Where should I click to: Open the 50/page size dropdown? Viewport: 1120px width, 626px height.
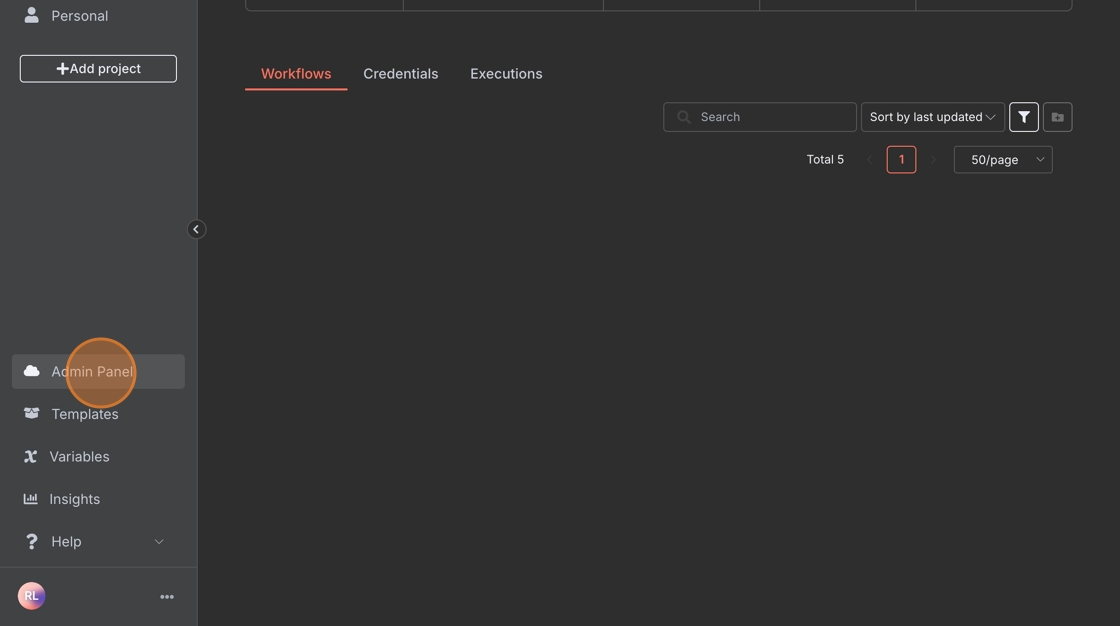pos(1003,160)
